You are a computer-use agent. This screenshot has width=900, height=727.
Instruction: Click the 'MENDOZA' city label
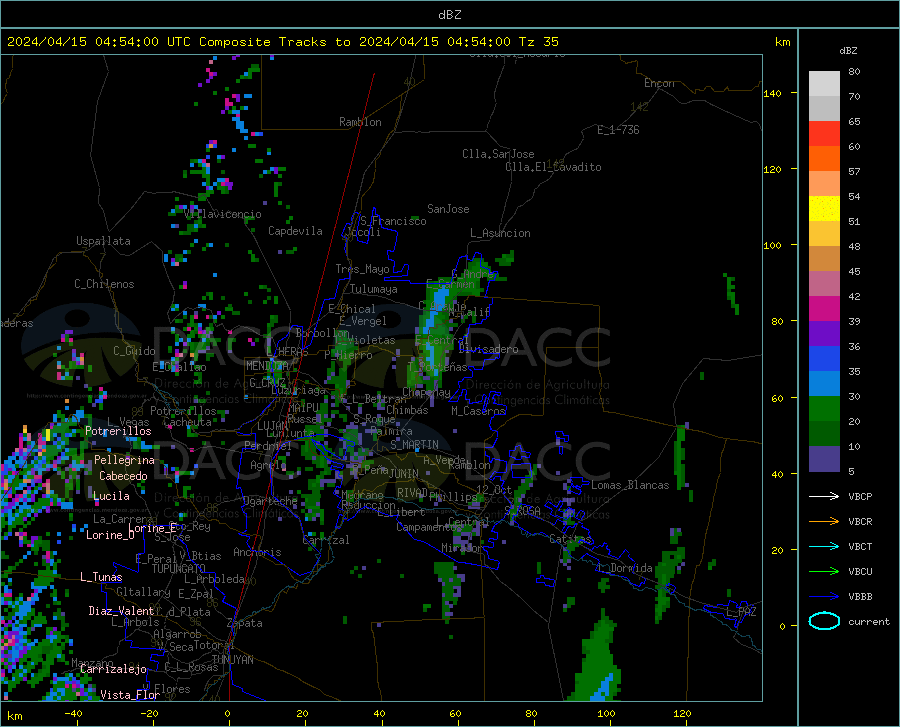[267, 366]
